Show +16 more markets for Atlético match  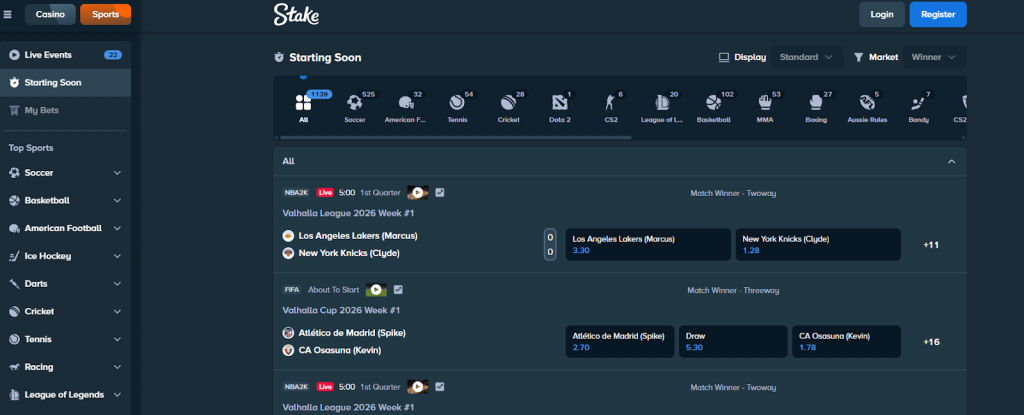931,342
